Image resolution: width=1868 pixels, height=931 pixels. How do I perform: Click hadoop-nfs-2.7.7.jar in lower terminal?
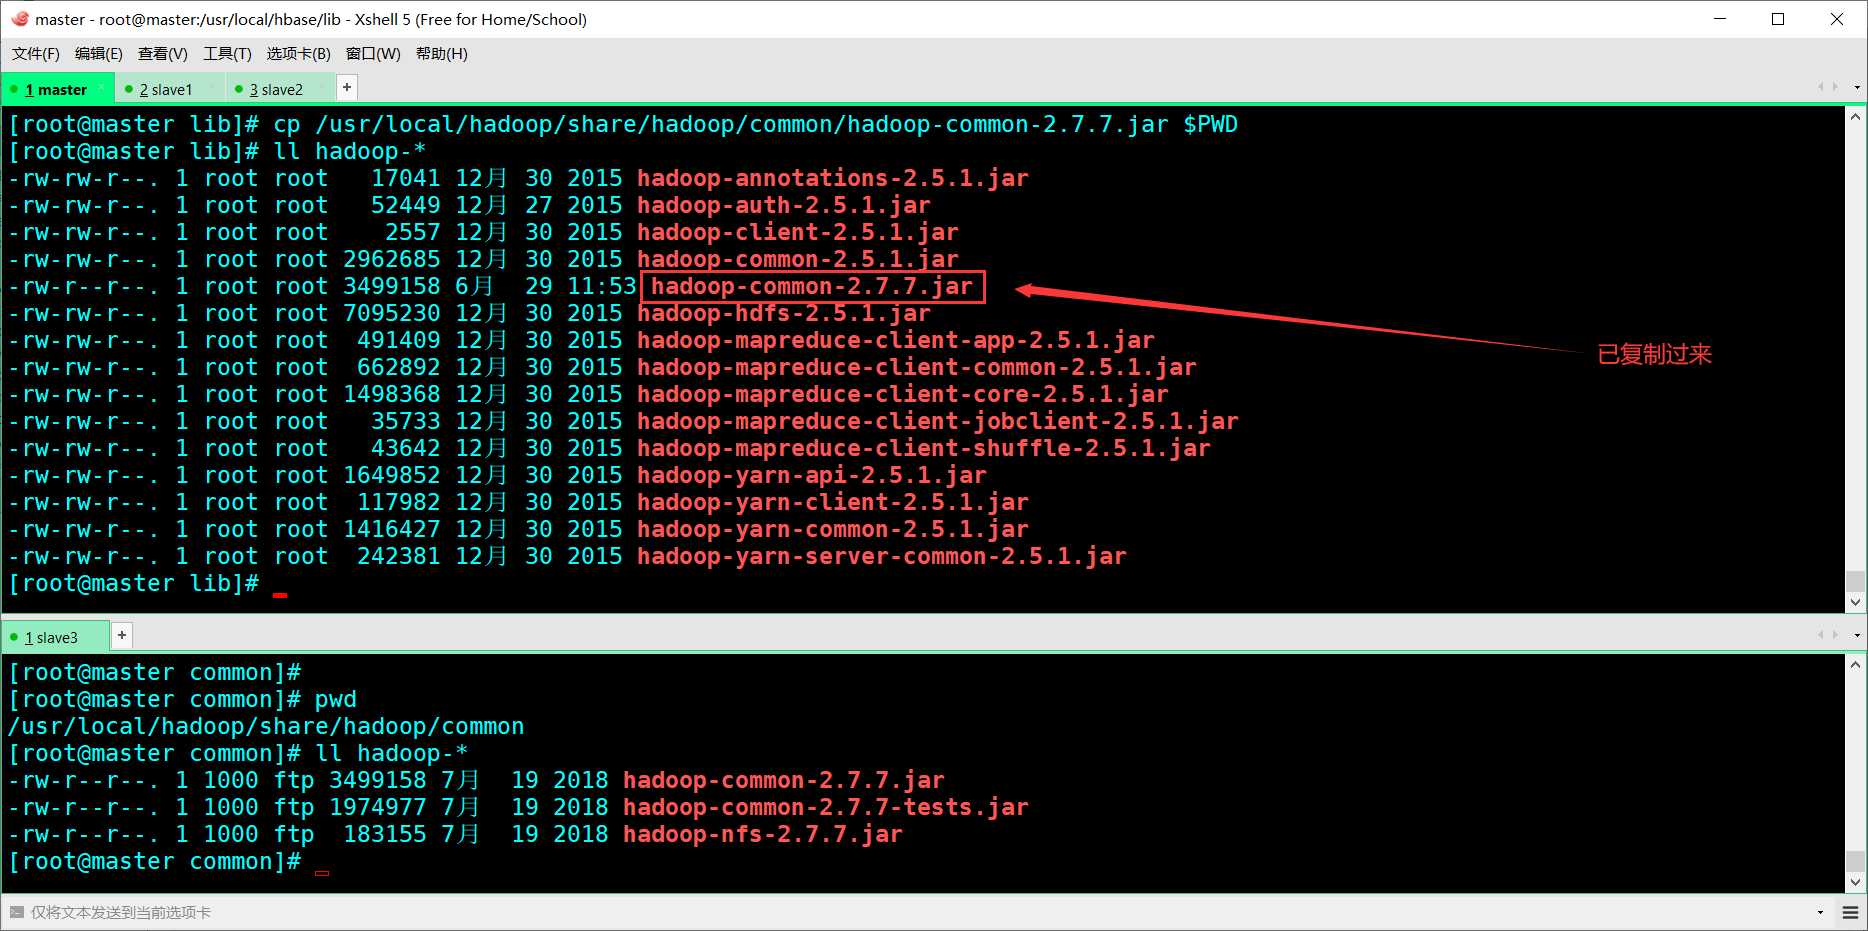pos(763,834)
